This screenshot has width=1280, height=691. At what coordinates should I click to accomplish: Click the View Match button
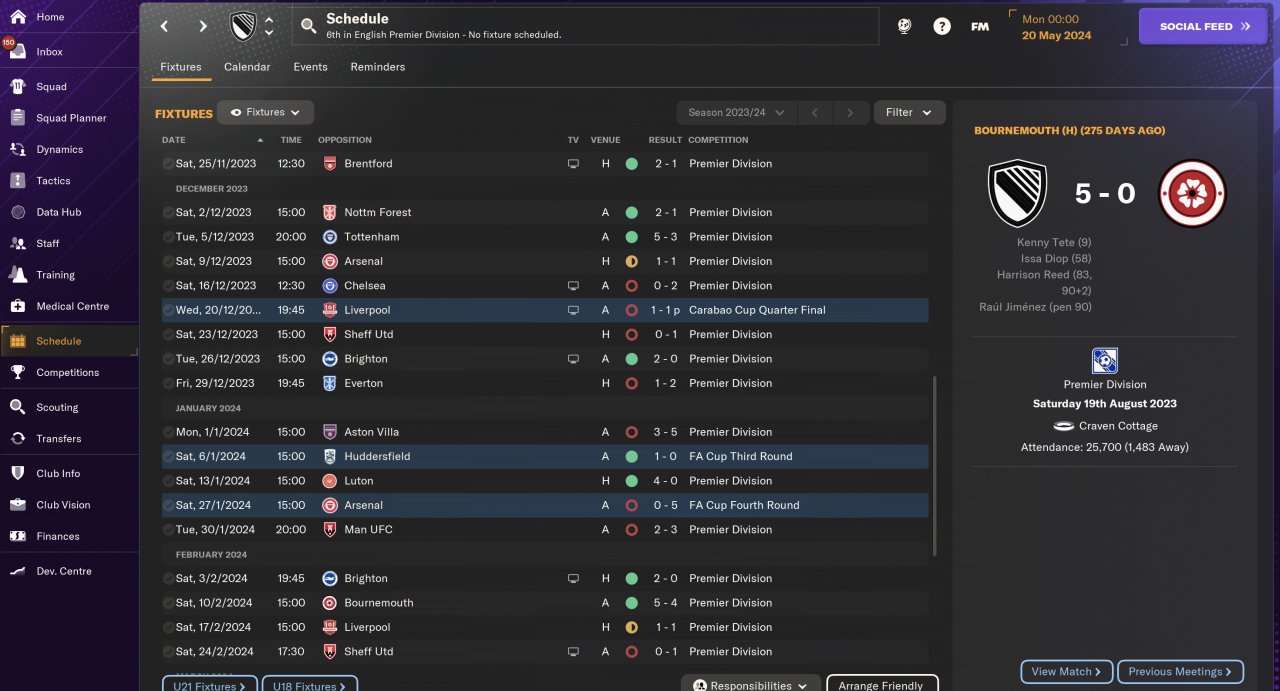1066,672
